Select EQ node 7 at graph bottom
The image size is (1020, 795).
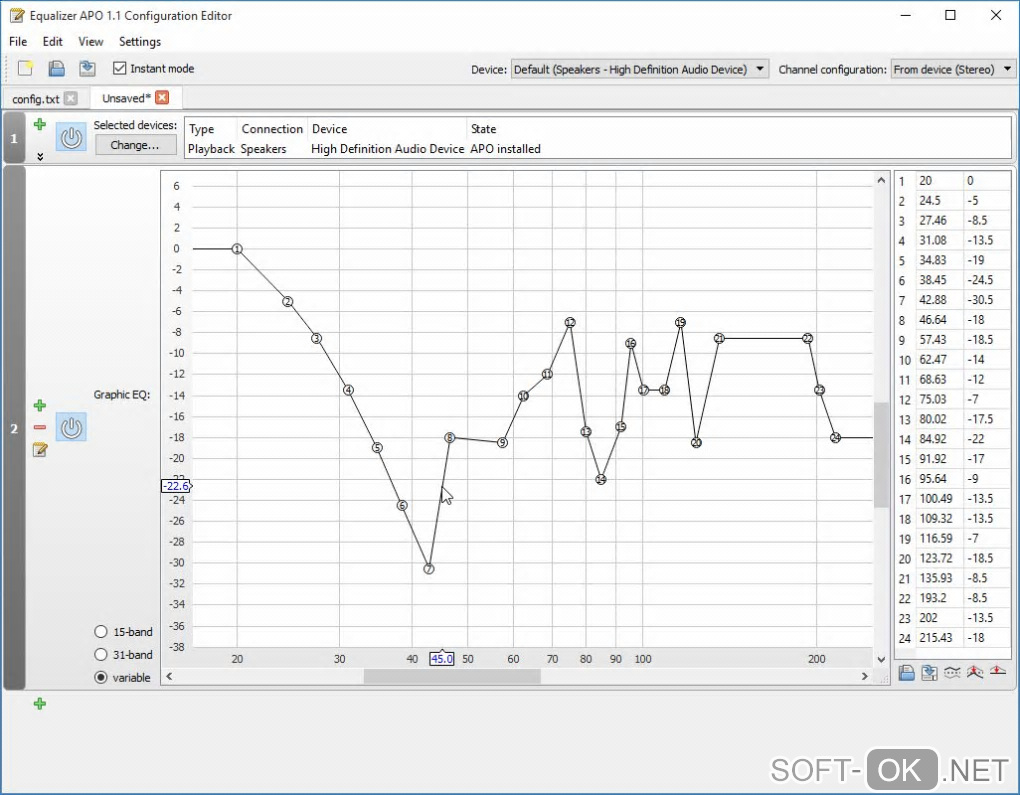click(429, 569)
